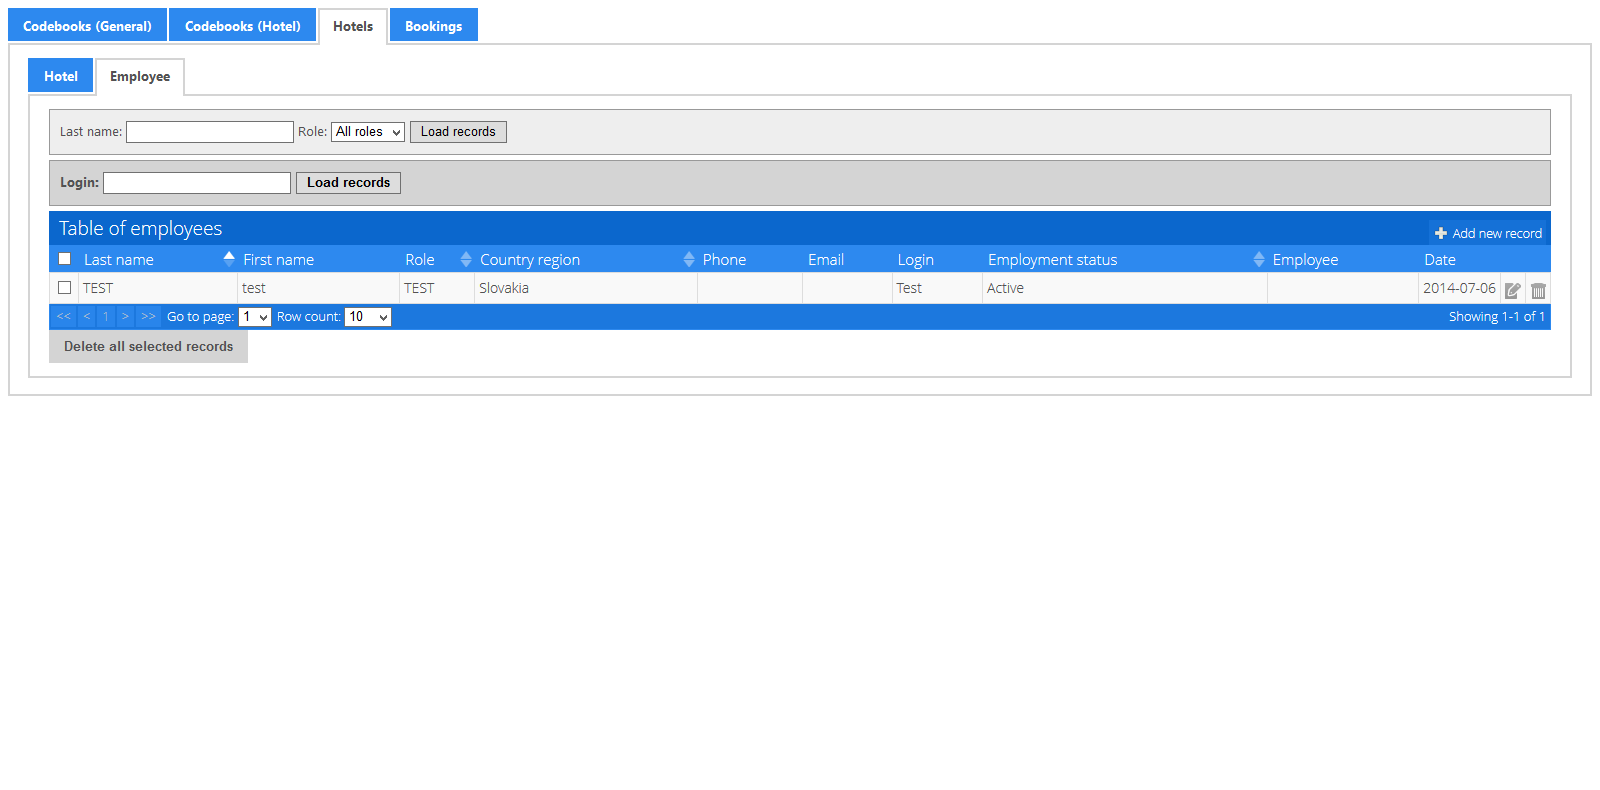This screenshot has width=1600, height=790.
Task: Click Load records next to Role filter
Action: (458, 132)
